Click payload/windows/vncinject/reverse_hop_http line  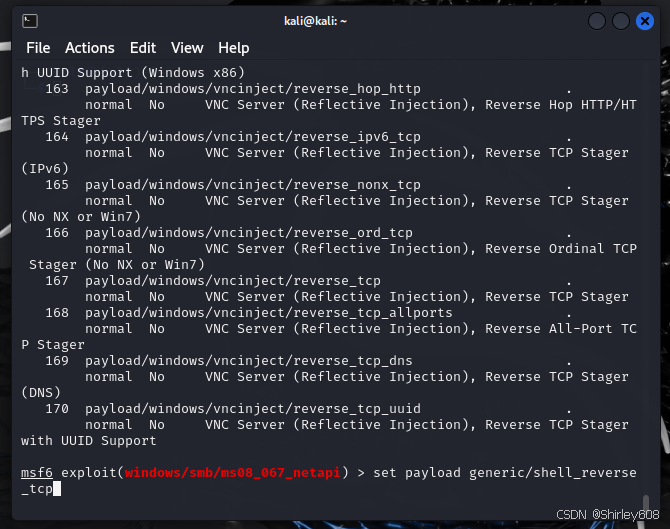[253, 89]
